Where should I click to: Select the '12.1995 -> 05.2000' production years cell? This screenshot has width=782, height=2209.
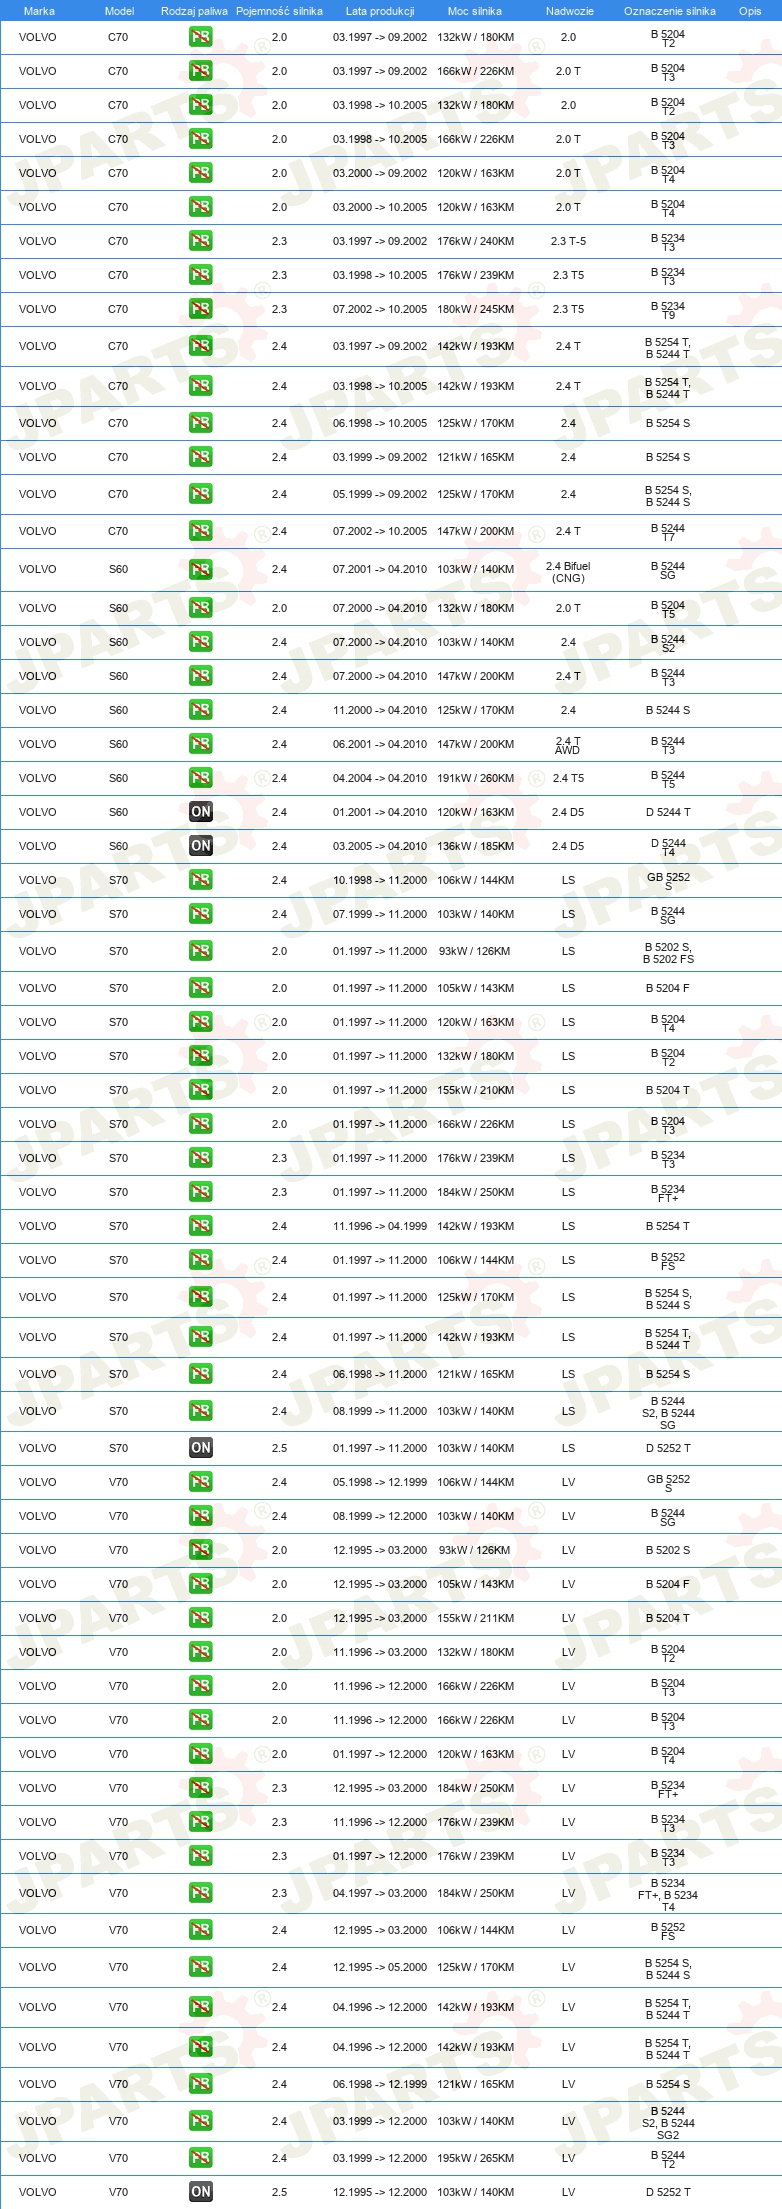tap(380, 1967)
